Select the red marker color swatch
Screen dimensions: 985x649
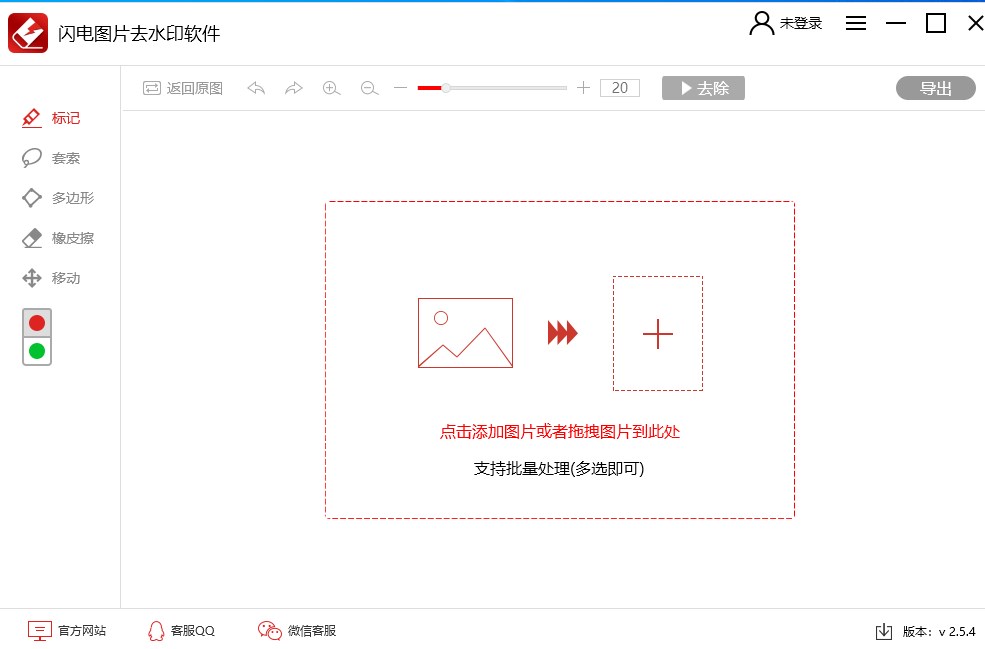[x=36, y=322]
